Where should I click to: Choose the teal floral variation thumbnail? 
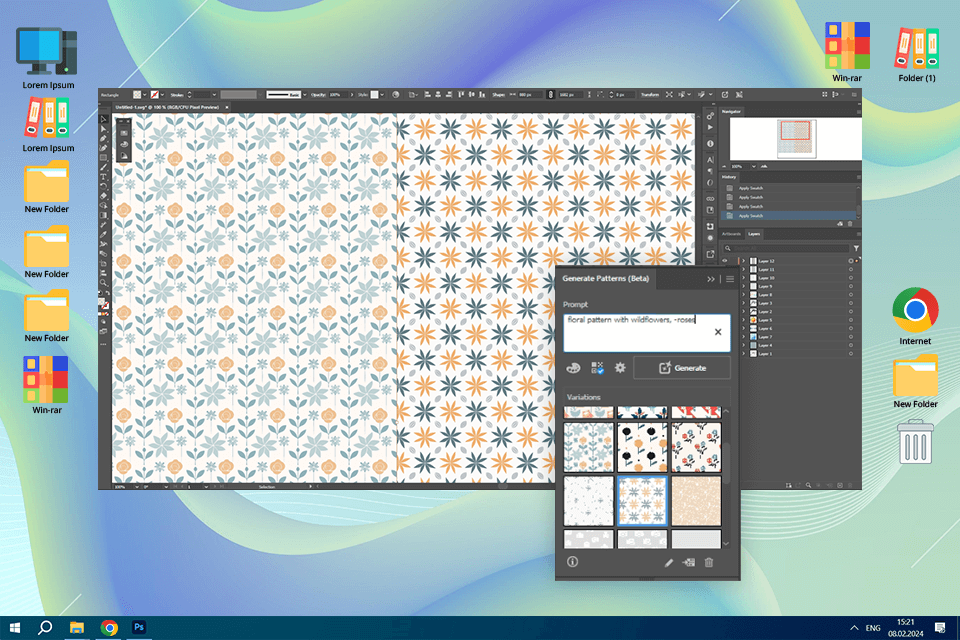point(588,448)
